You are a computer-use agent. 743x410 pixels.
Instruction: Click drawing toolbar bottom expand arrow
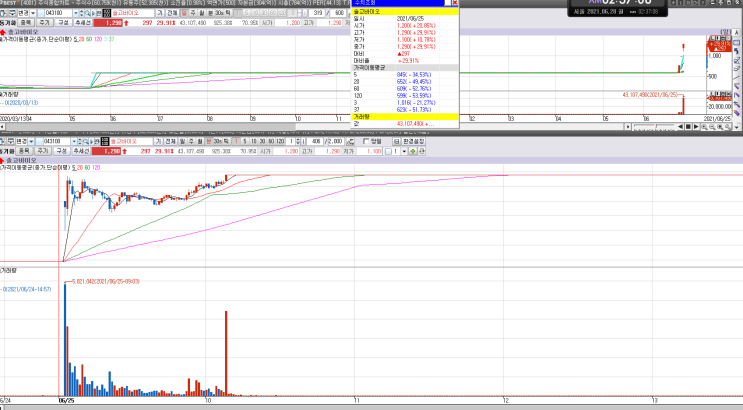pos(736,127)
